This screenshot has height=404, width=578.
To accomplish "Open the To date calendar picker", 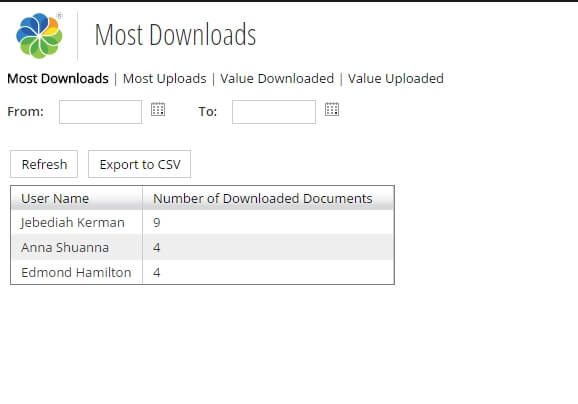I will coord(332,109).
